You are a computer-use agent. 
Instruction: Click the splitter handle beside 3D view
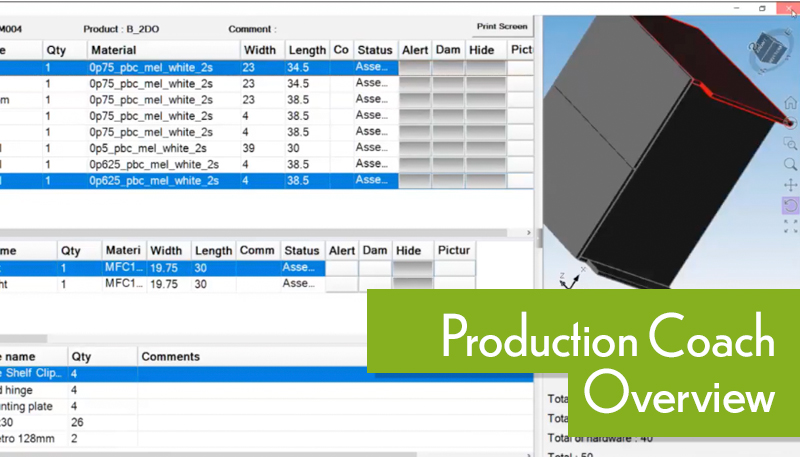538,238
